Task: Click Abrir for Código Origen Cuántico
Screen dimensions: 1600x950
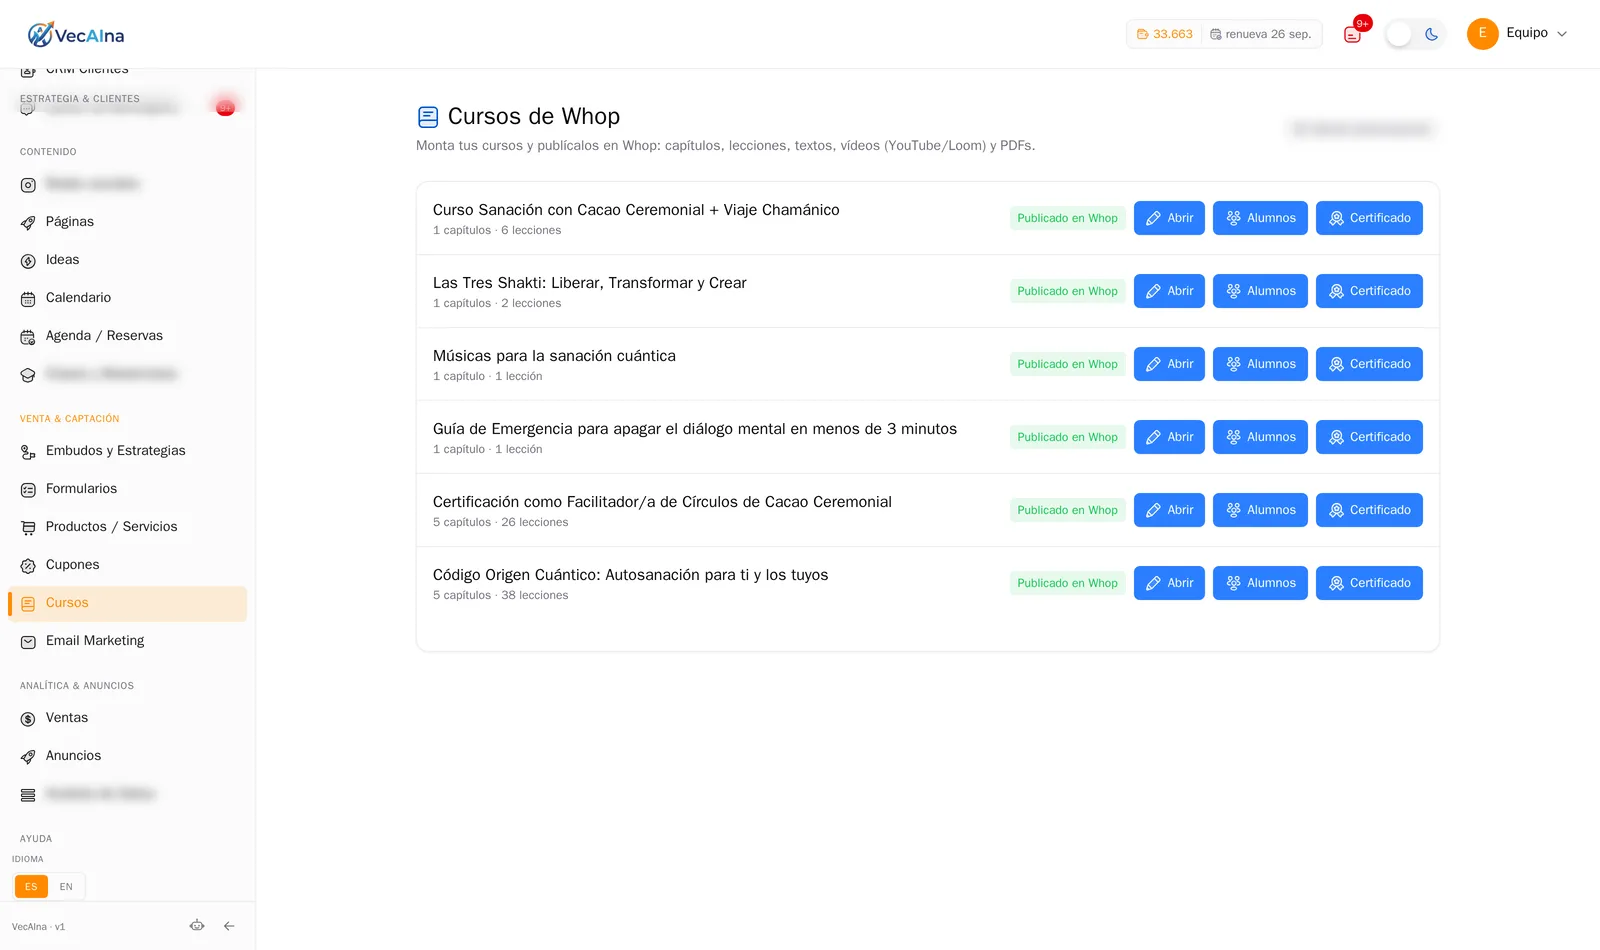Action: coord(1169,583)
